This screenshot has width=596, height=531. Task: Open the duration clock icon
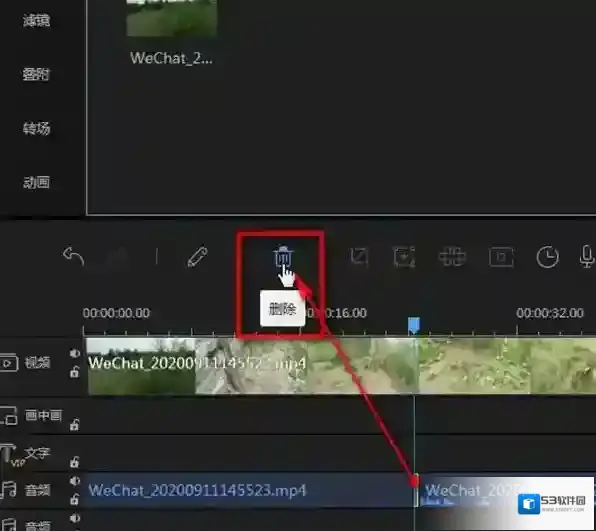click(x=547, y=257)
